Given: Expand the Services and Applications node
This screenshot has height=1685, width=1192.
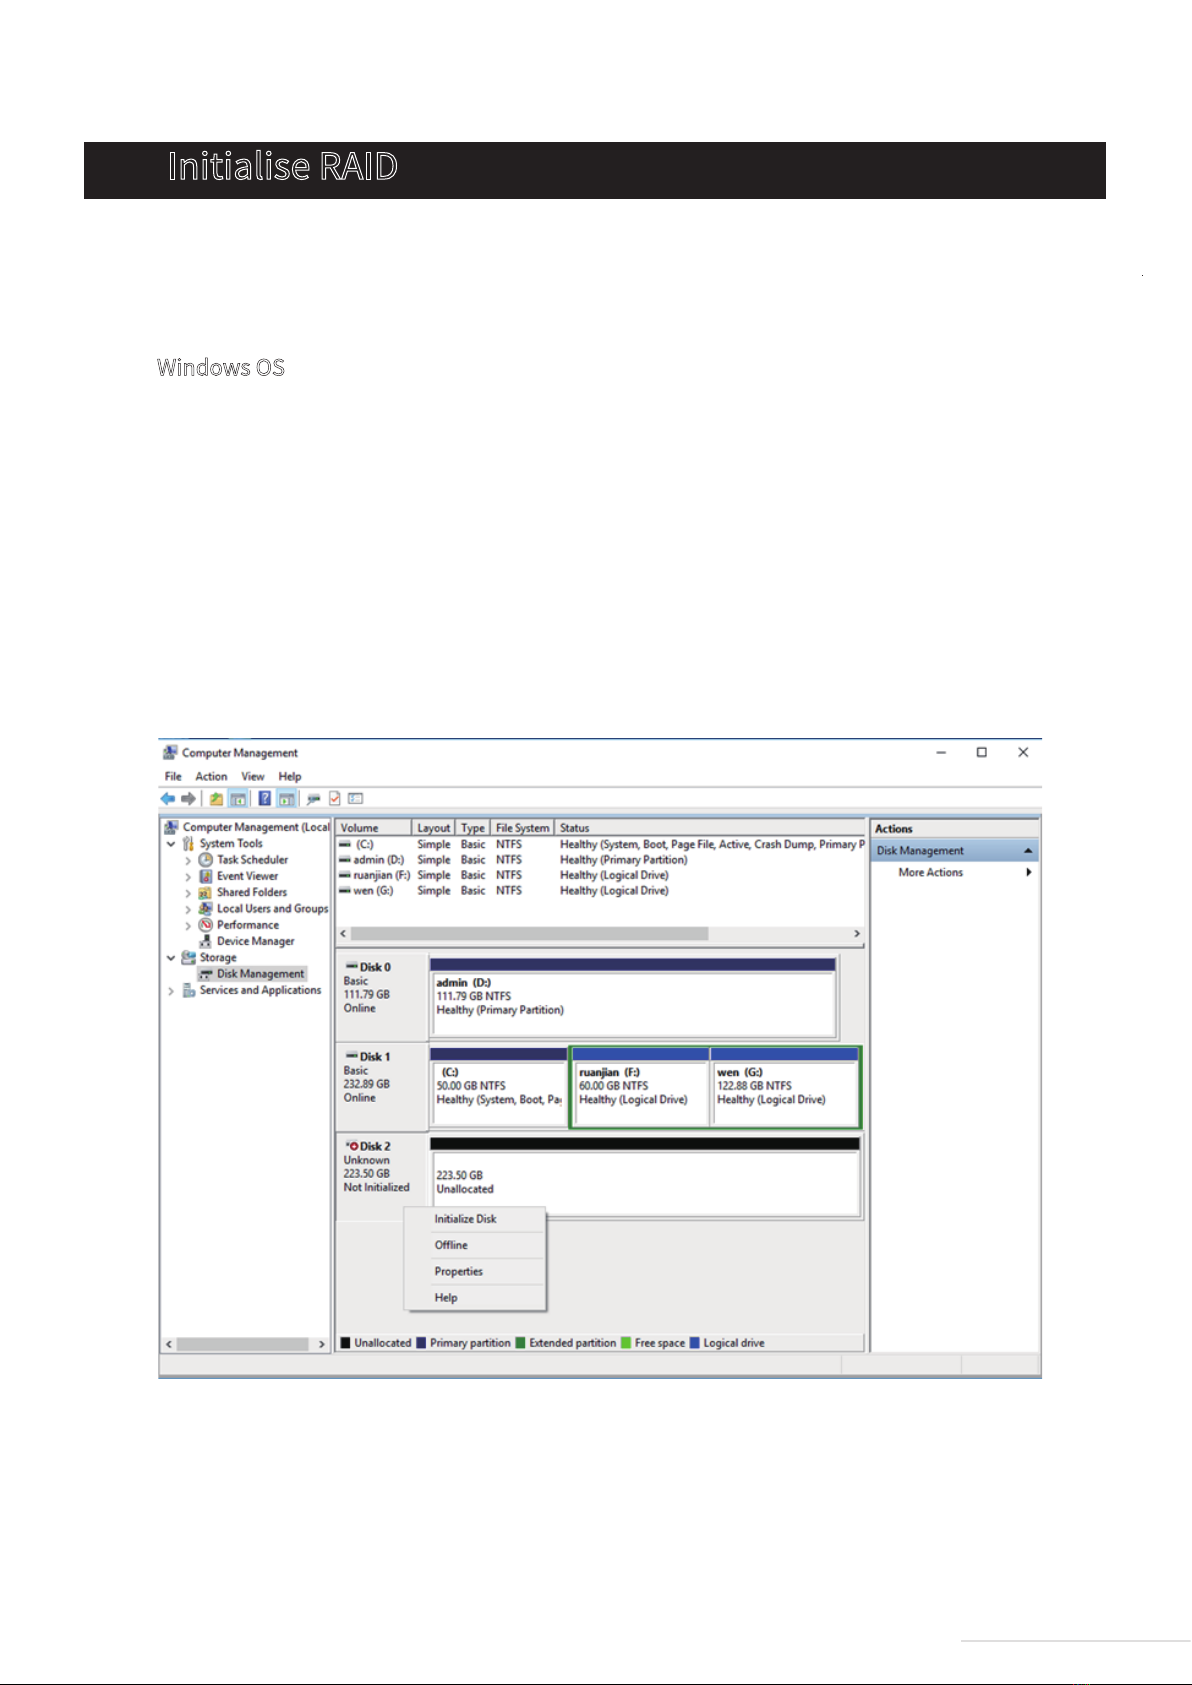Looking at the screenshot, I should click(171, 991).
